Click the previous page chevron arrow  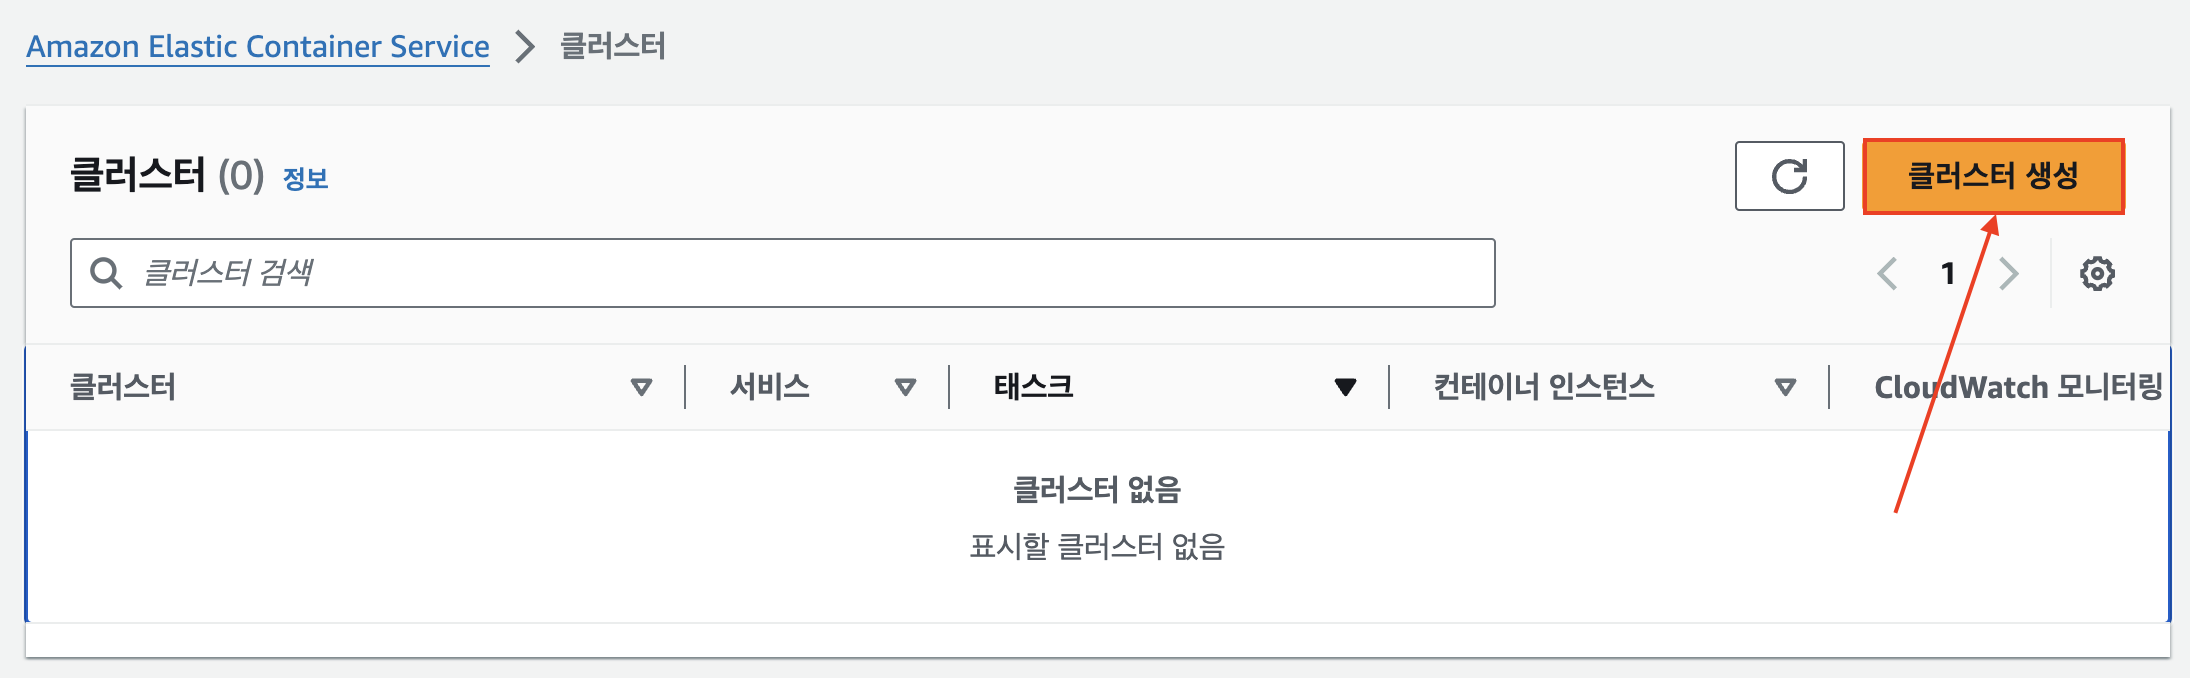pos(1887,272)
